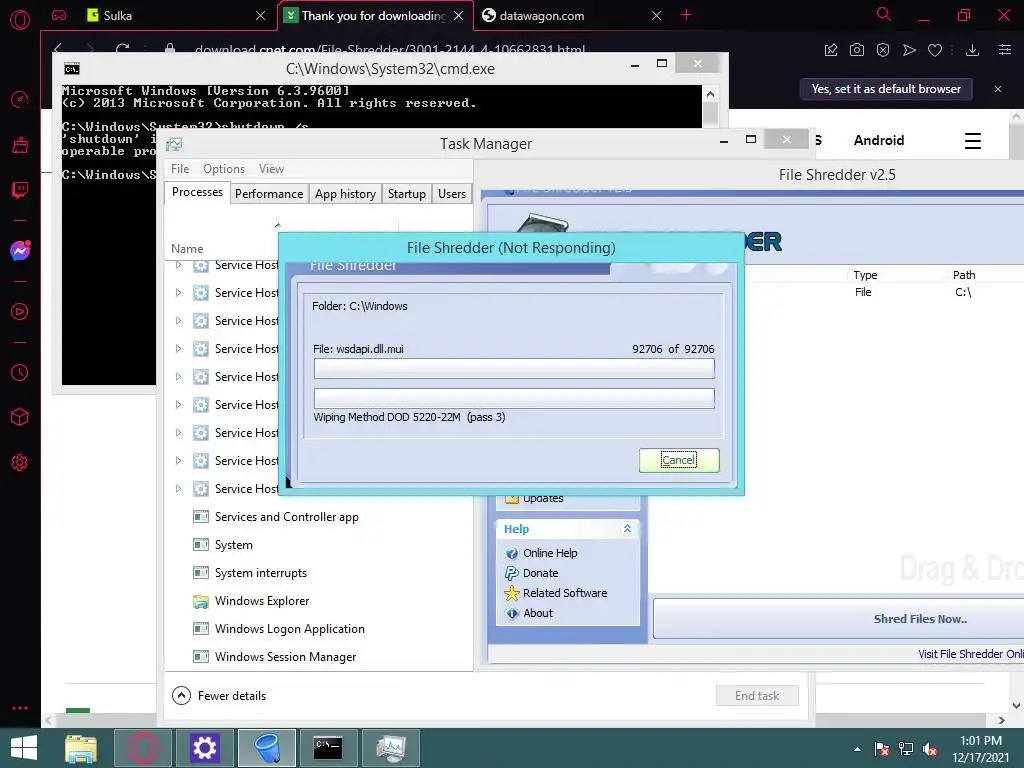This screenshot has width=1024, height=768.
Task: Open Donate link in File Shredder
Action: pos(541,573)
